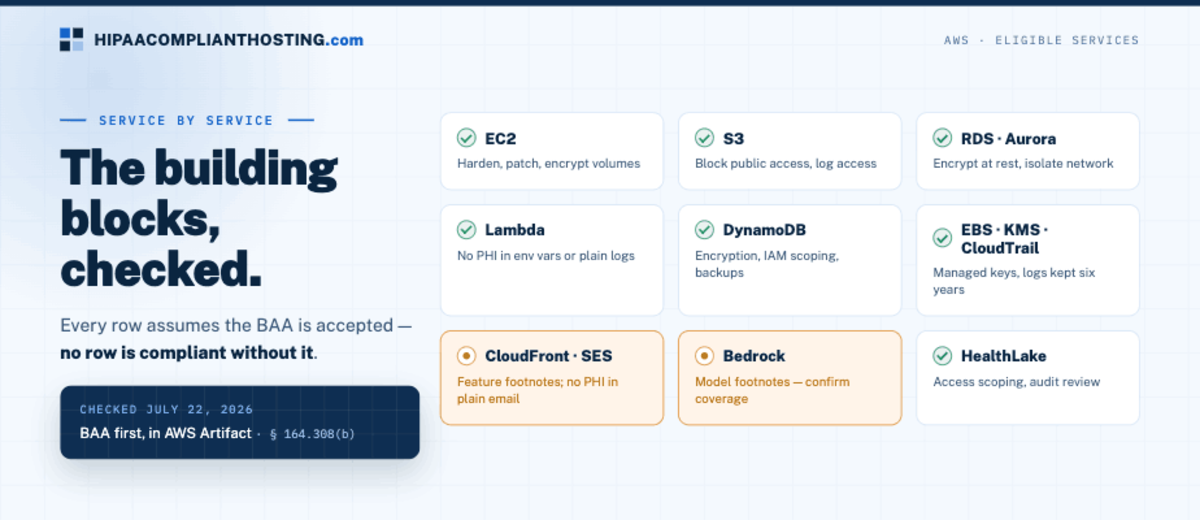1200x520 pixels.
Task: Click 'Harden, patch, encrypt volumes' text
Action: coord(548,164)
